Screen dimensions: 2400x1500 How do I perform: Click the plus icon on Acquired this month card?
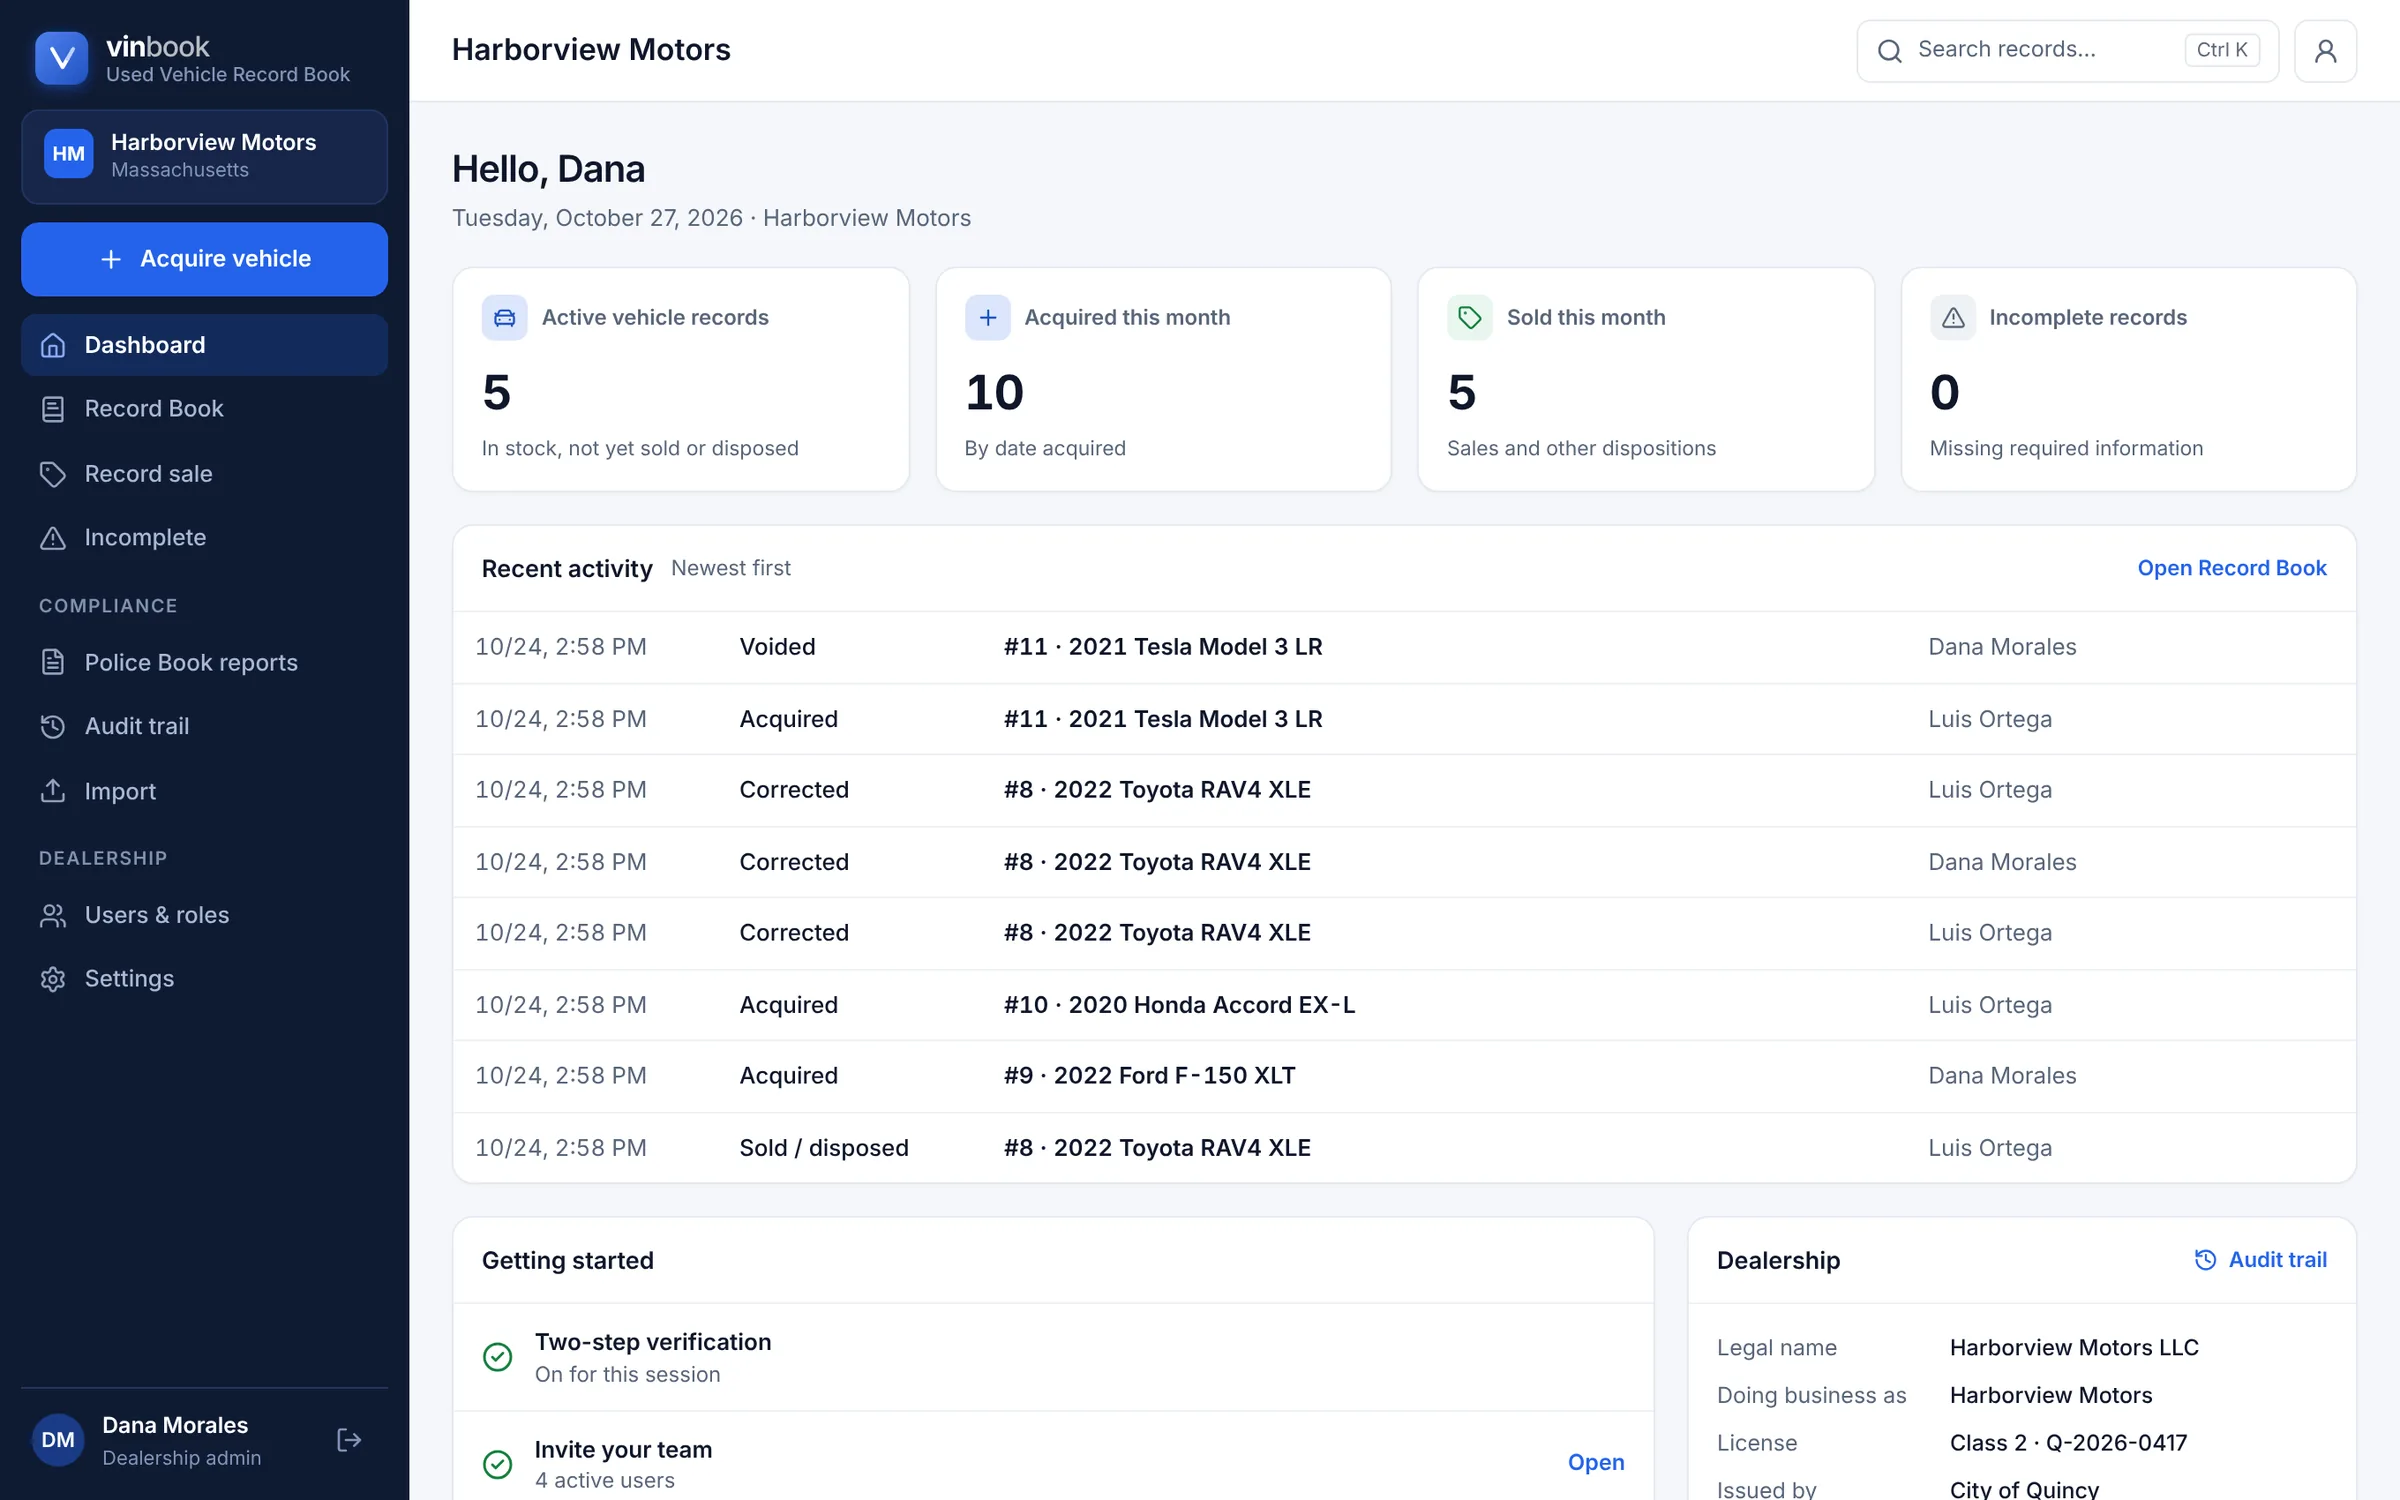[x=987, y=317]
